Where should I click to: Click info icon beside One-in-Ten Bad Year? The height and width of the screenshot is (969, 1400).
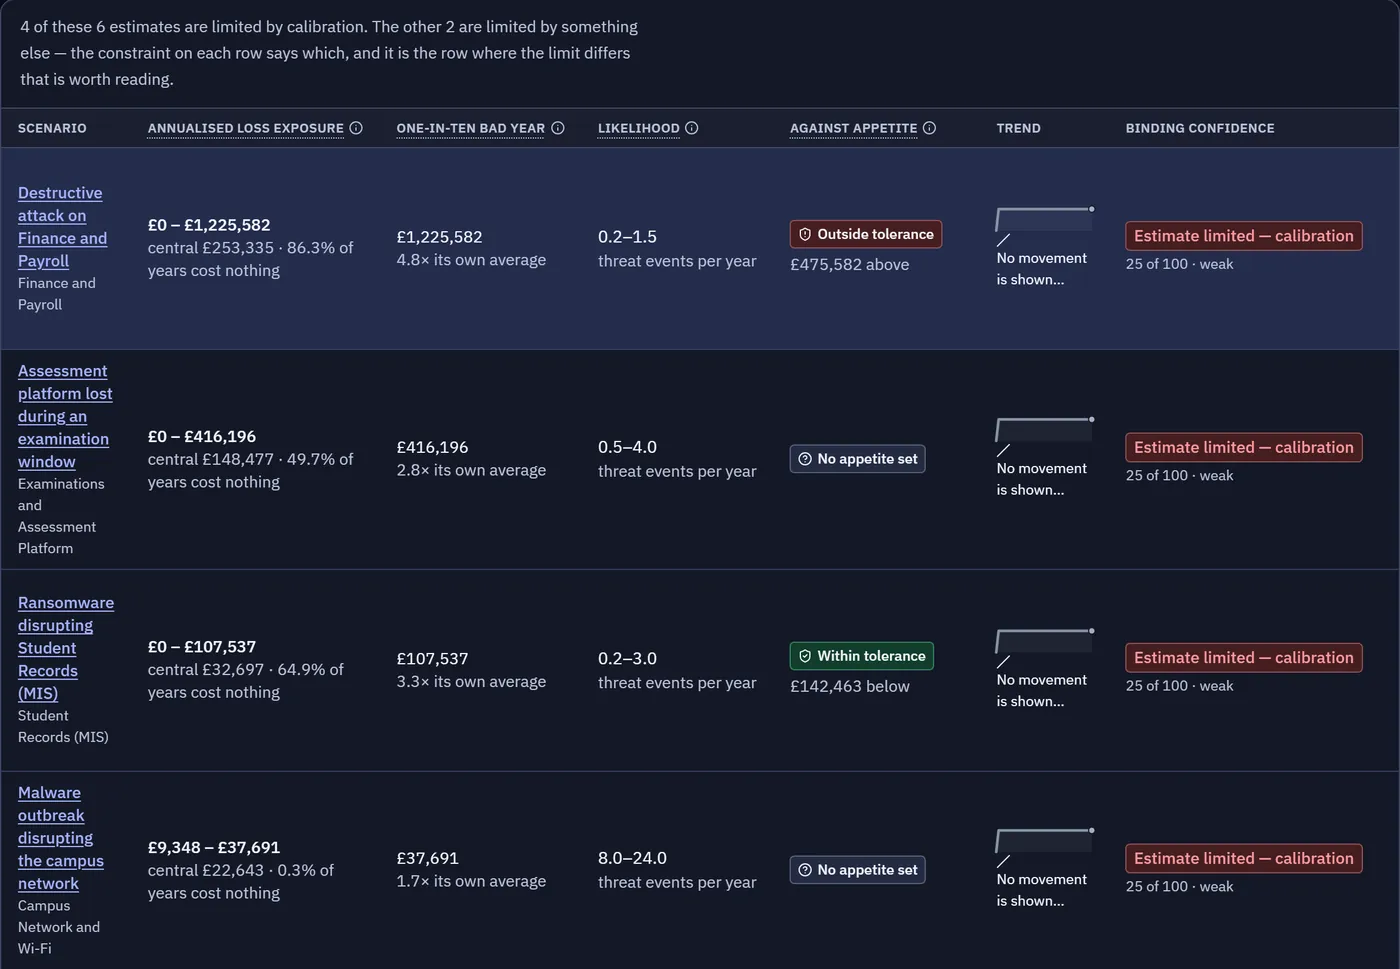click(558, 128)
